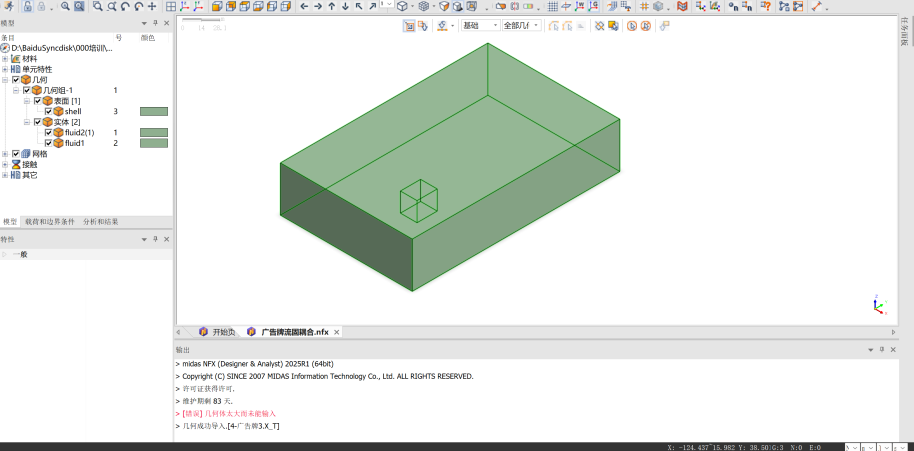Select fluid2(1) in the model tree
Viewport: 914px width, 451px height.
[x=79, y=132]
